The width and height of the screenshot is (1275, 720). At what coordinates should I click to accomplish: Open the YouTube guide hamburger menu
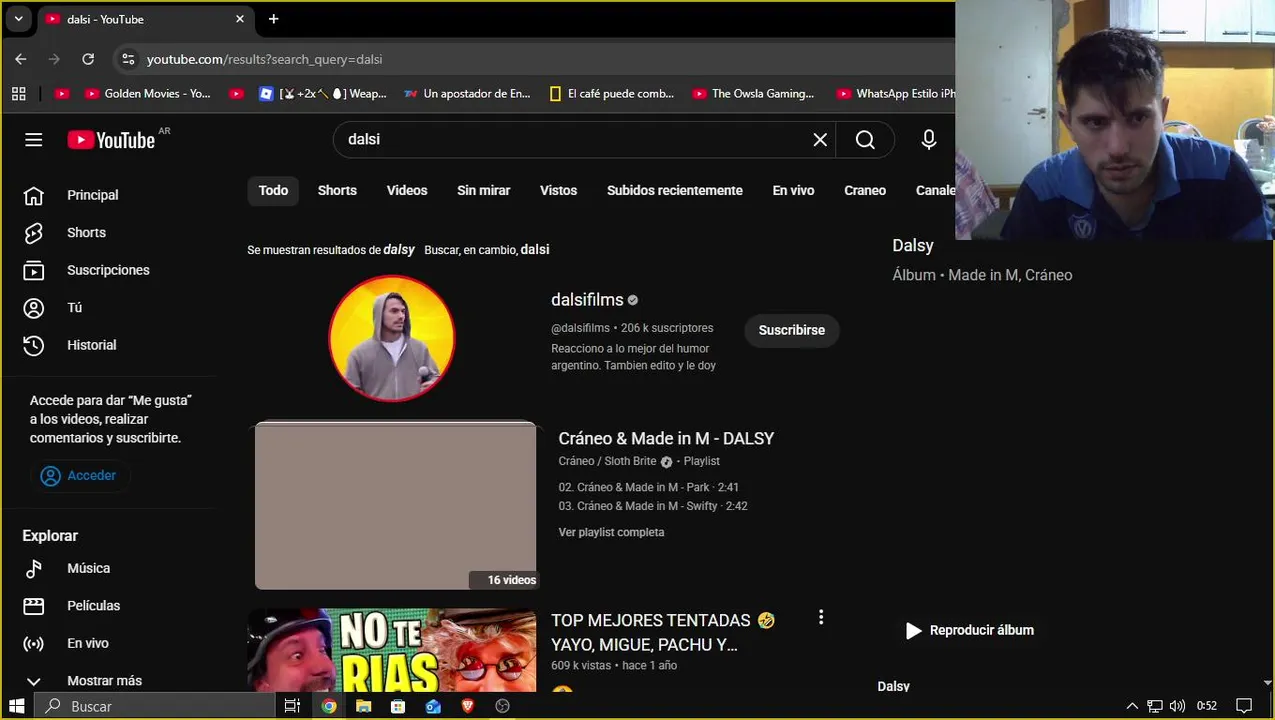pyautogui.click(x=34, y=140)
